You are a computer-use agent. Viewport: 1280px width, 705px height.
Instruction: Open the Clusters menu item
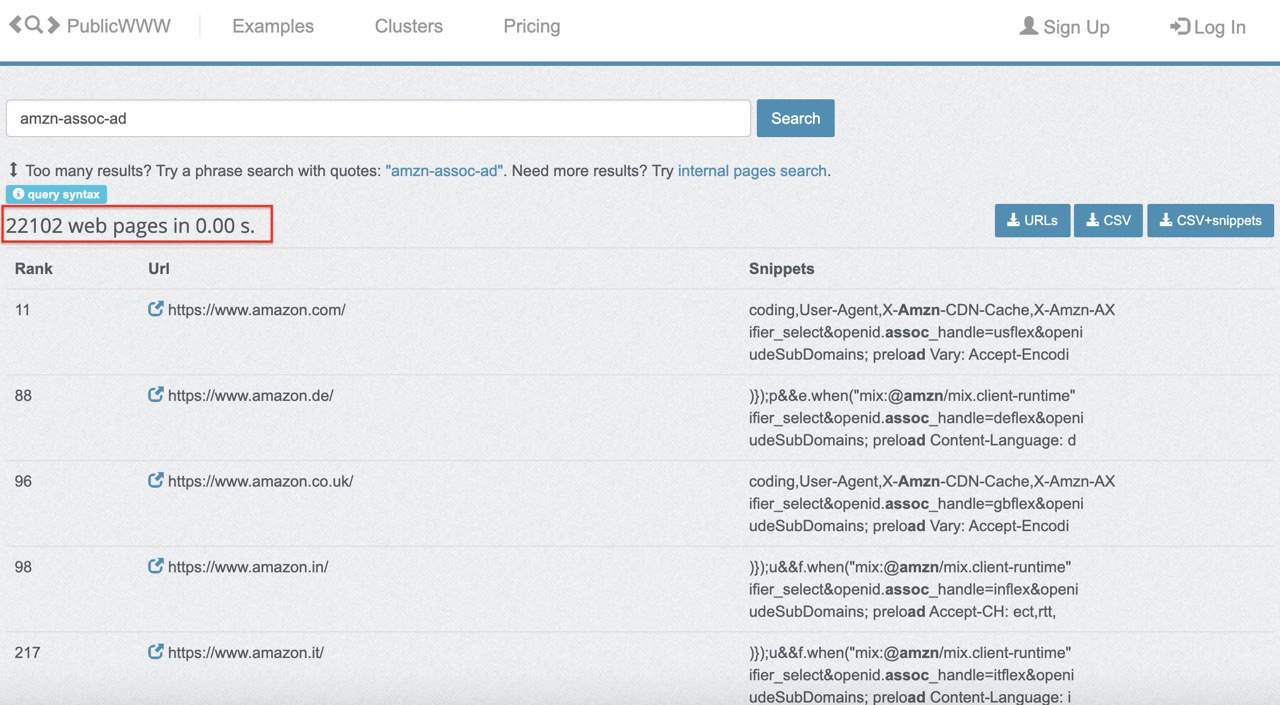(409, 27)
